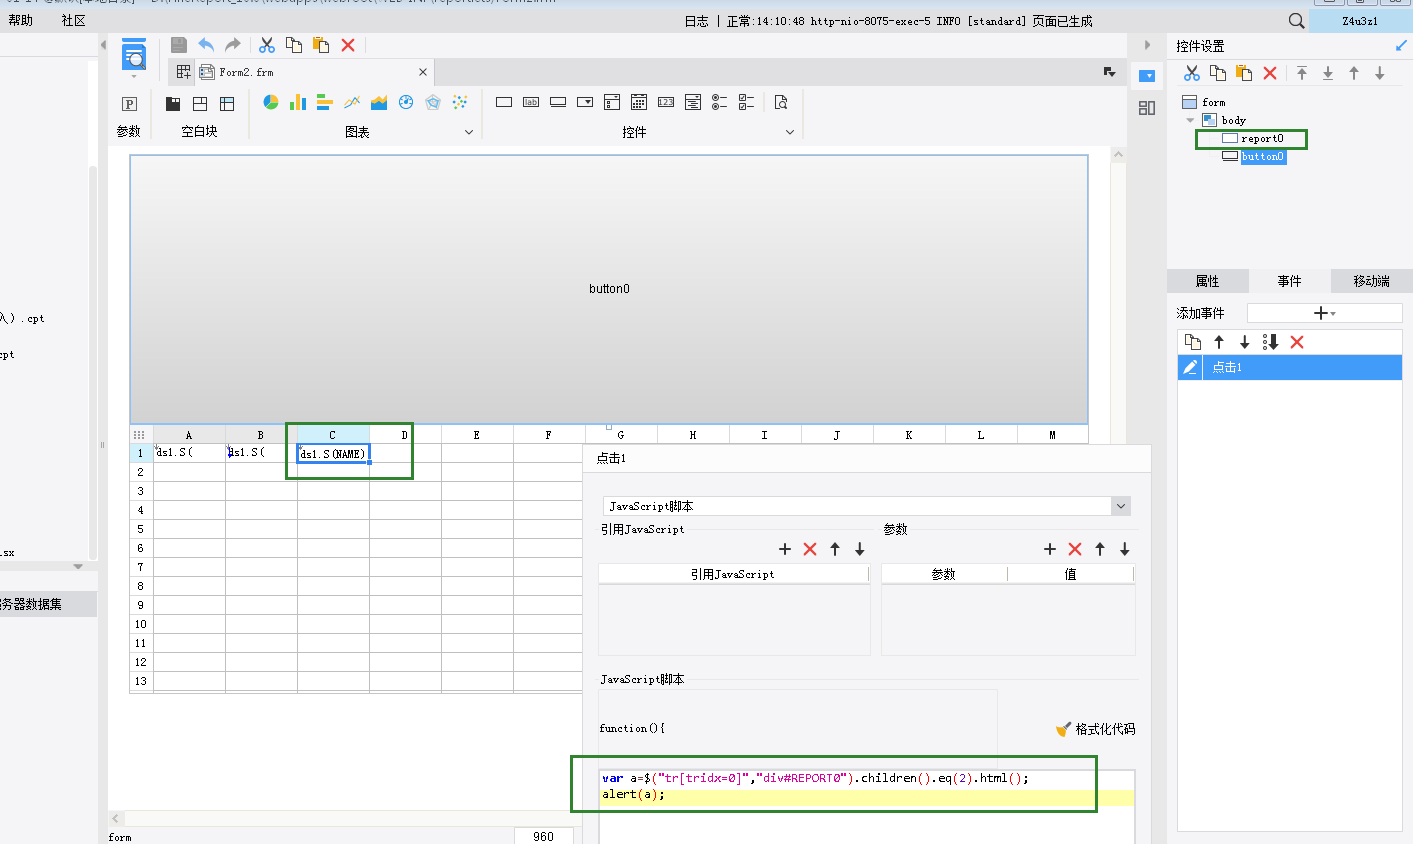
Task: Click the search query widget icon
Action: point(781,102)
